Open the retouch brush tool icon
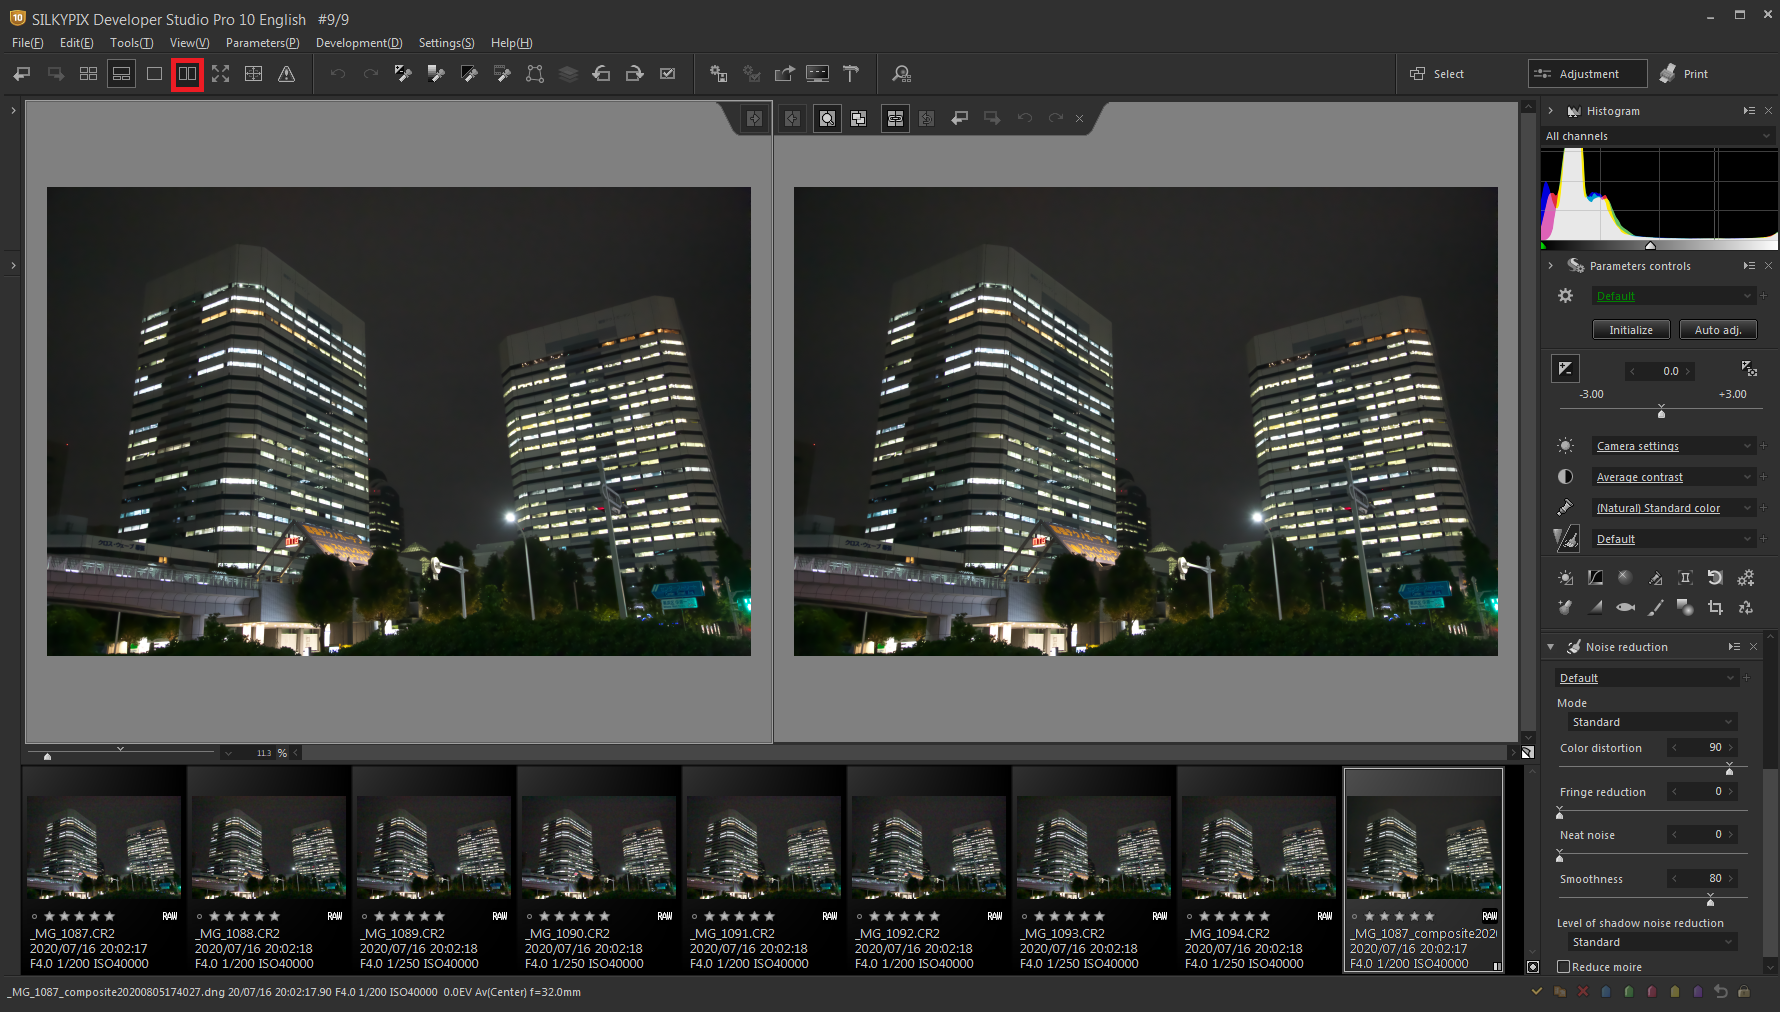The height and width of the screenshot is (1012, 1780). (1655, 607)
